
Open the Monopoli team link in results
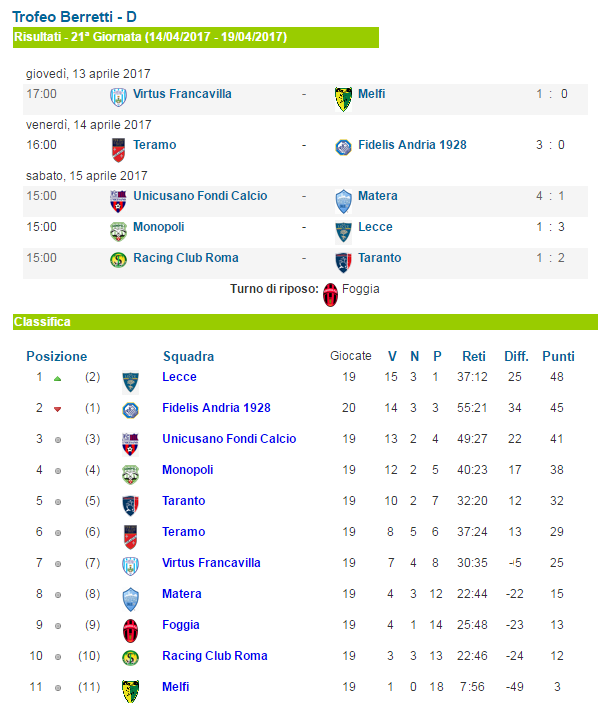coord(159,227)
